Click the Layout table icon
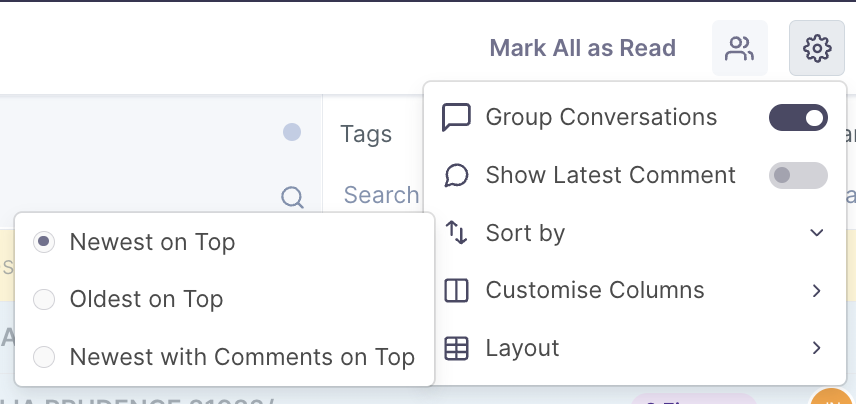 coord(456,348)
